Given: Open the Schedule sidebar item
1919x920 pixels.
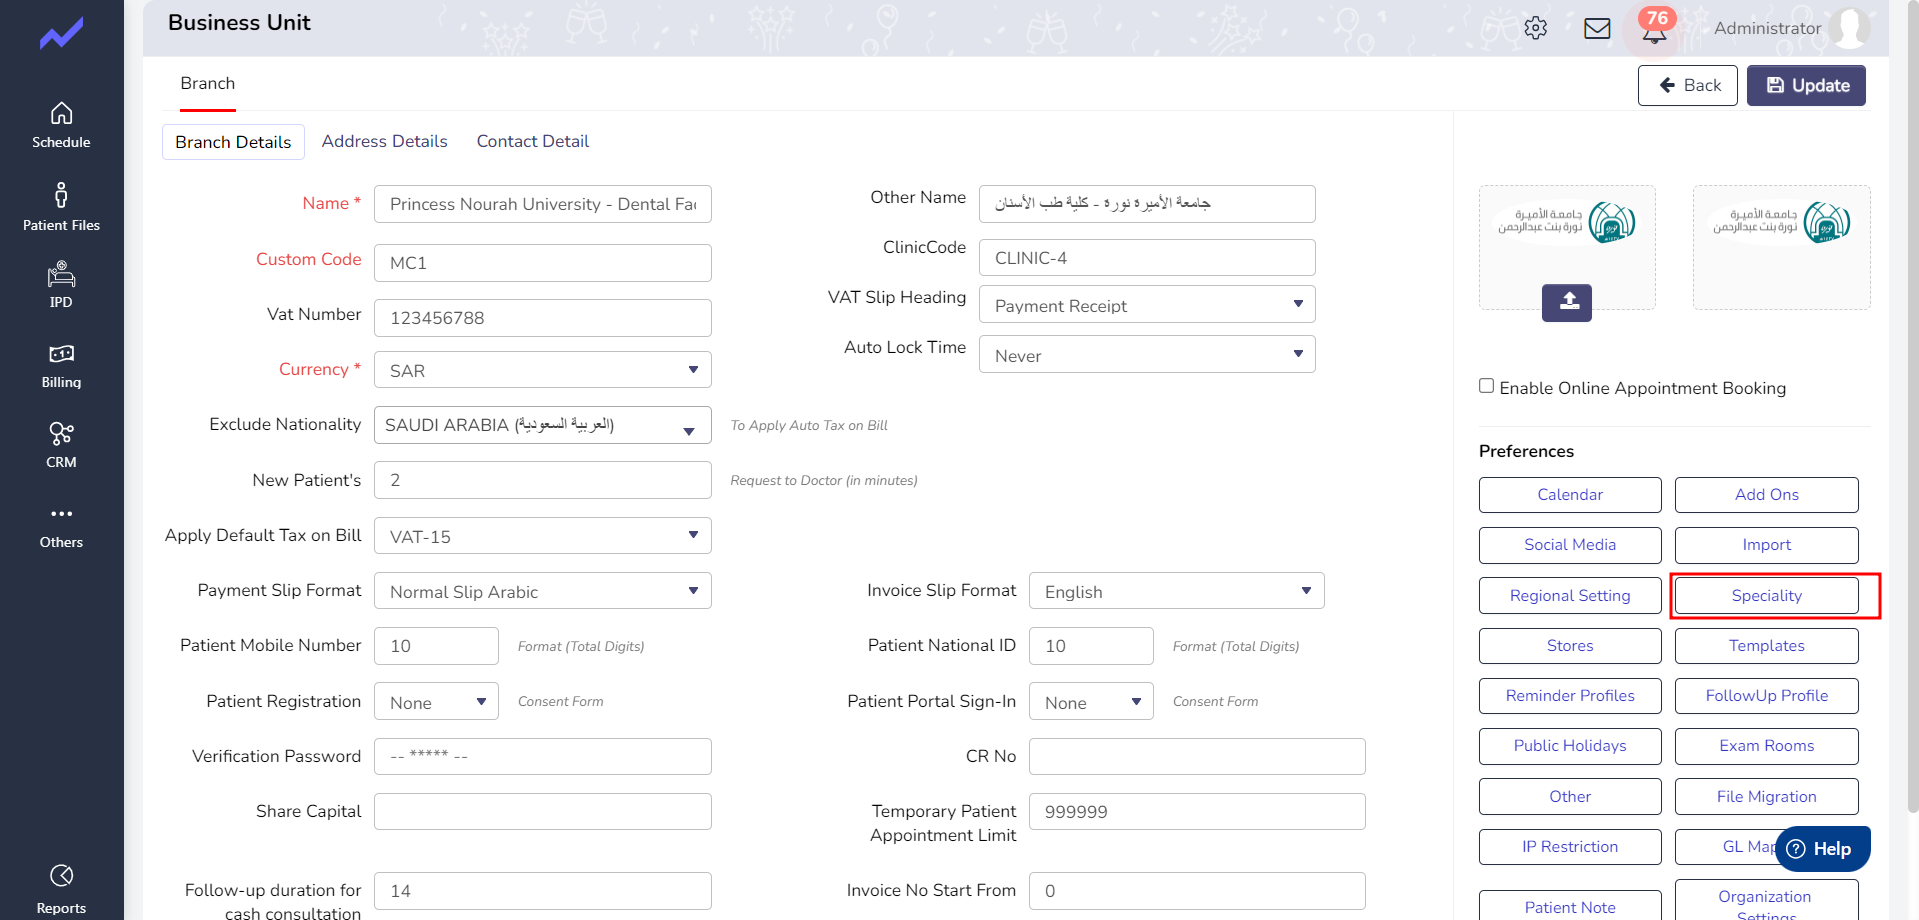Looking at the screenshot, I should (61, 126).
